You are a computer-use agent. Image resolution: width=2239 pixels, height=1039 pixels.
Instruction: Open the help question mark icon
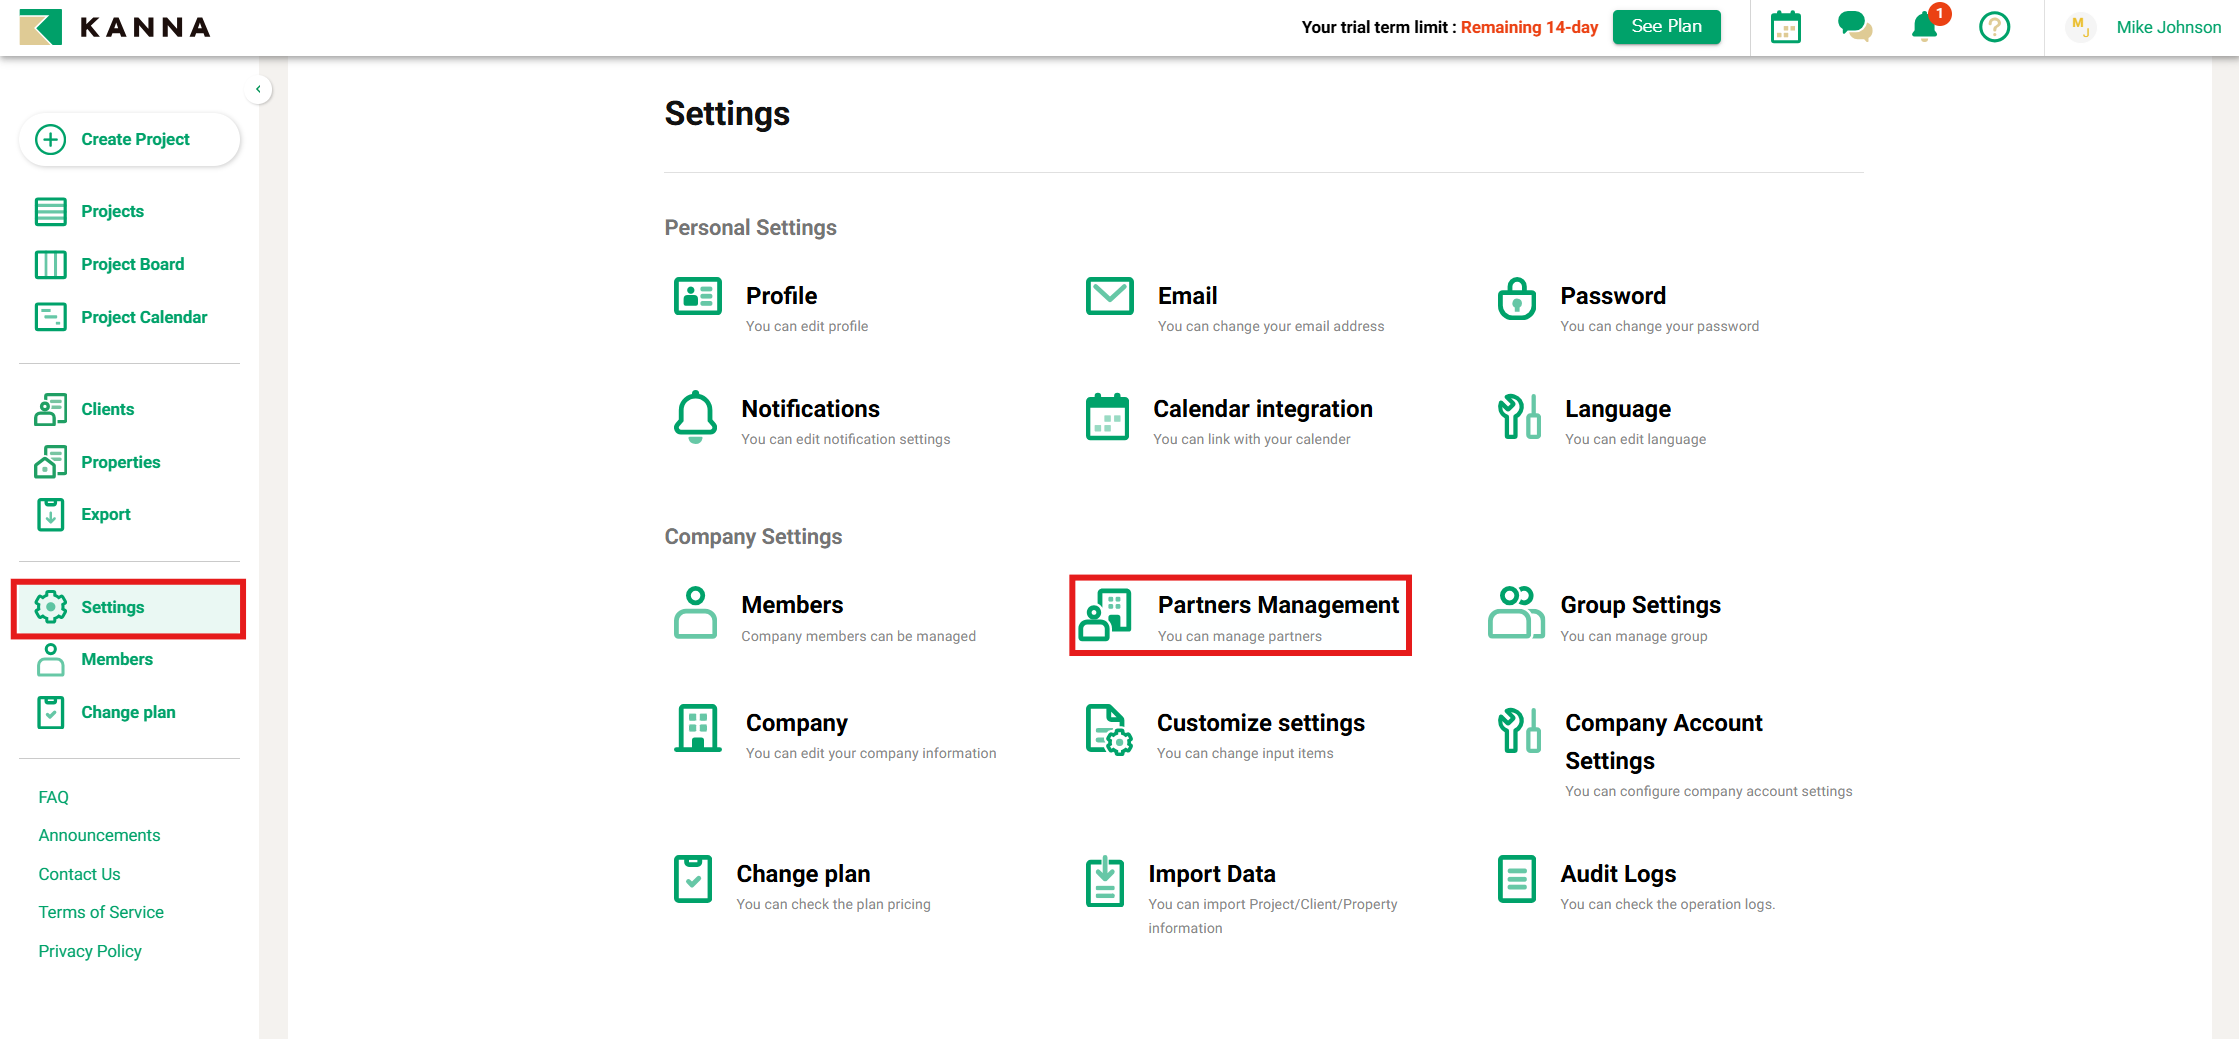point(1994,27)
